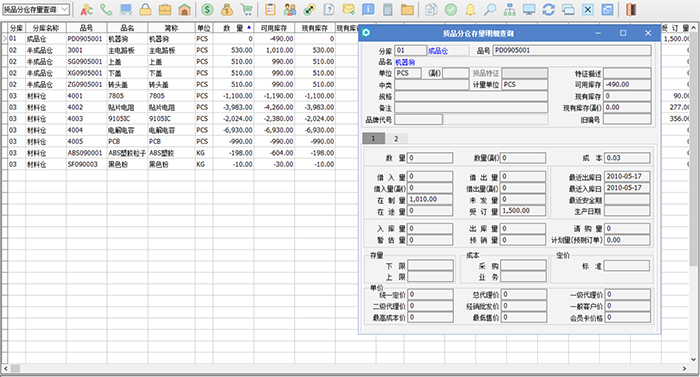
Task: Click the horizontal scrollbar right arrow
Action: click(x=684, y=369)
